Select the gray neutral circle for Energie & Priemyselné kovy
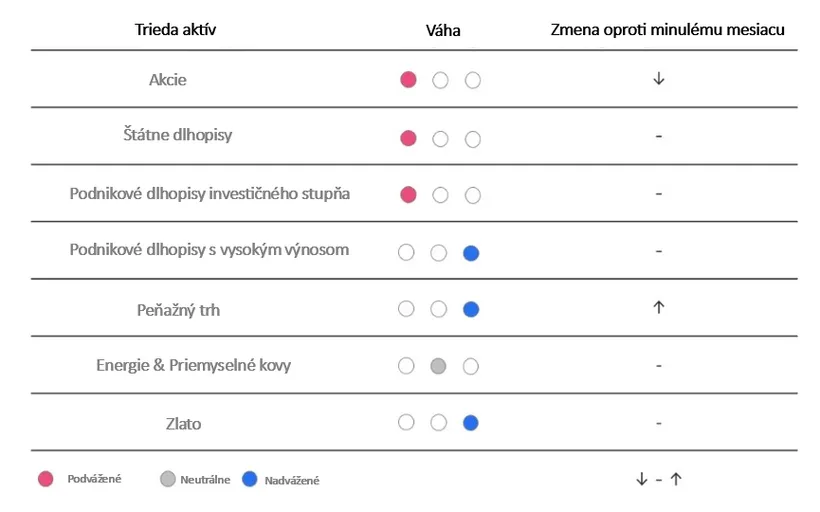Viewport: 820px width, 512px height. 438,366
